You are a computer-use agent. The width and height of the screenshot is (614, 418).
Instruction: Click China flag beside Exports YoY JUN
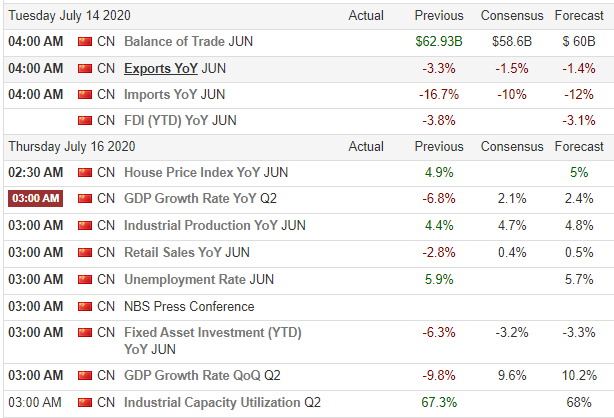(x=84, y=69)
